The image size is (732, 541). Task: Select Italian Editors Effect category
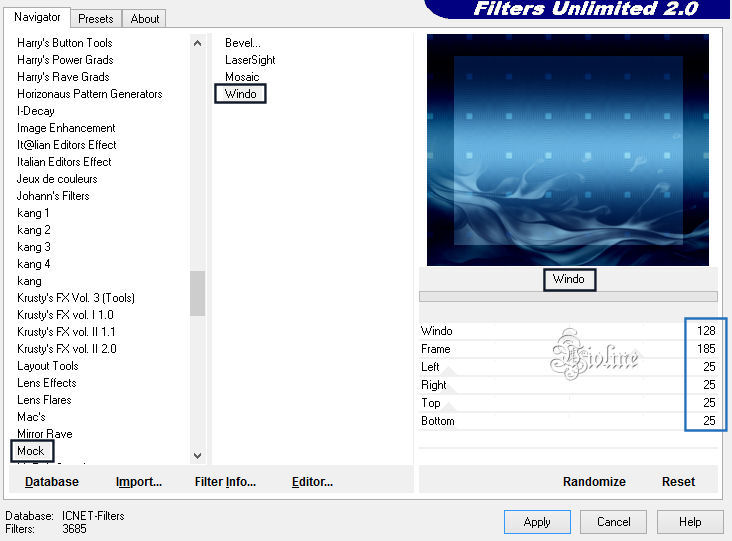[64, 162]
